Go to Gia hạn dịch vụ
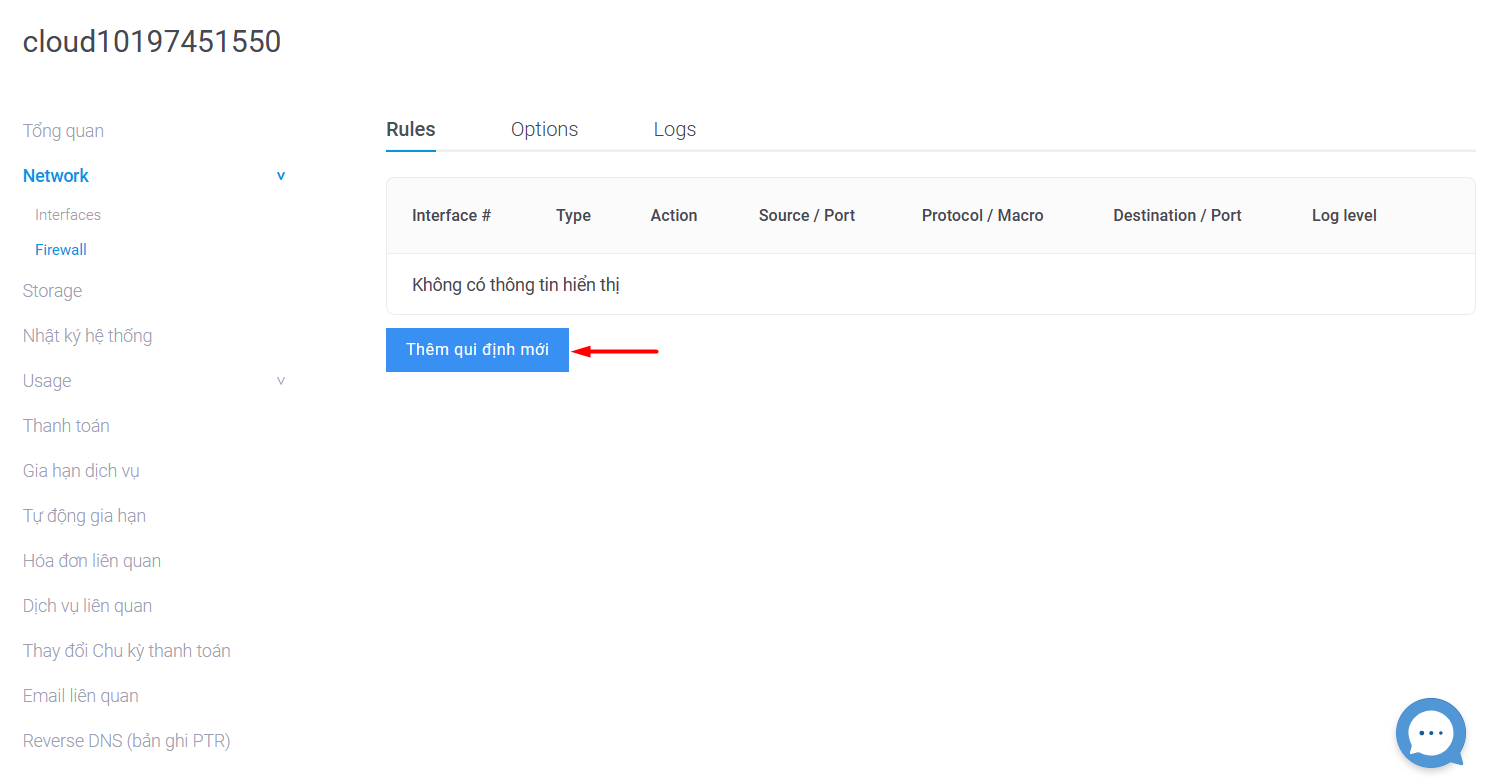This screenshot has height=781, width=1492. tap(81, 471)
